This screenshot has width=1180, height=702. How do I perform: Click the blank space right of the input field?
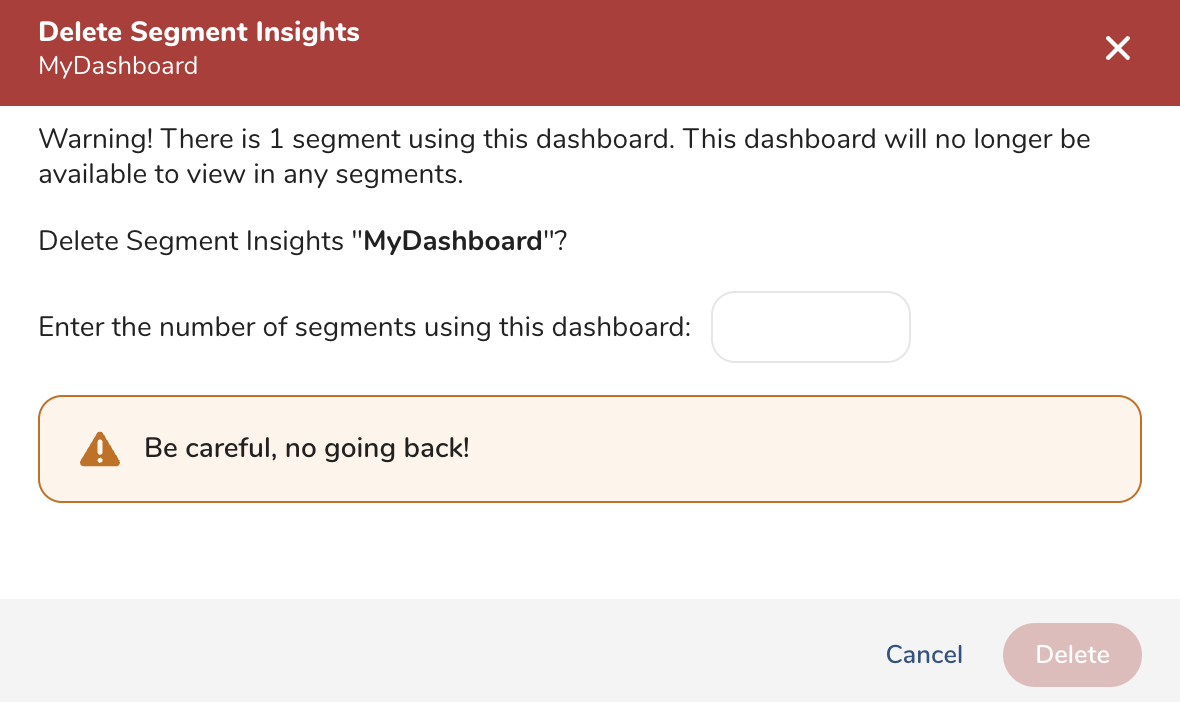(1030, 327)
